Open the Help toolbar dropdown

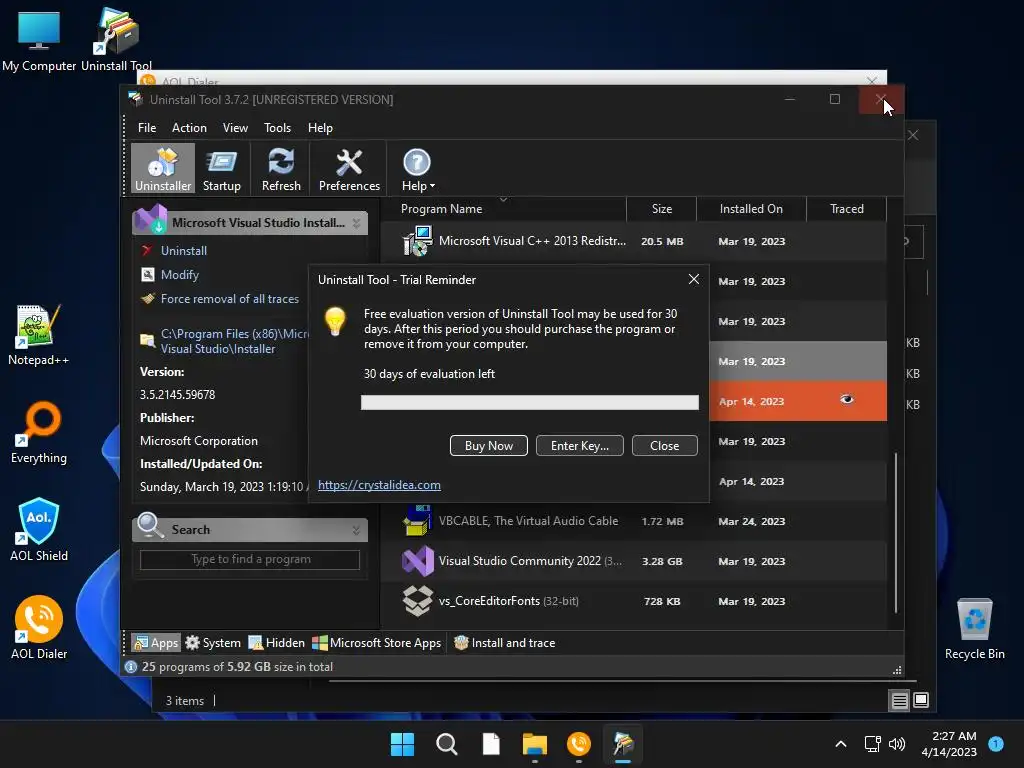pos(417,168)
